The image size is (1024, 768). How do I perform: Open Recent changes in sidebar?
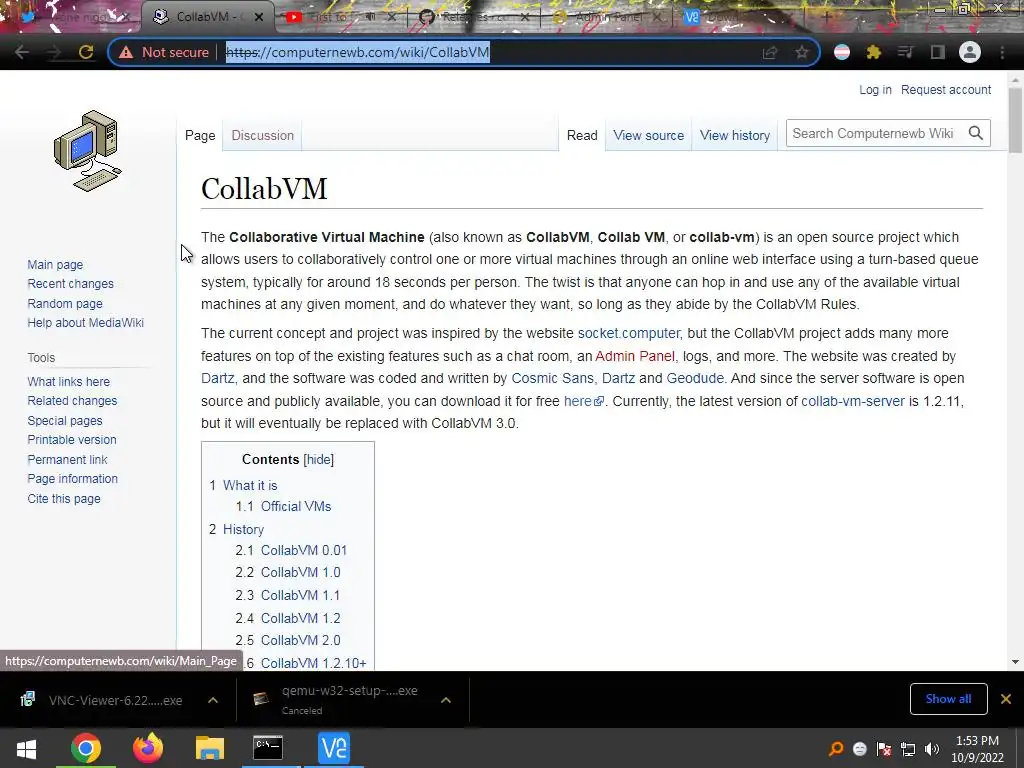(71, 283)
